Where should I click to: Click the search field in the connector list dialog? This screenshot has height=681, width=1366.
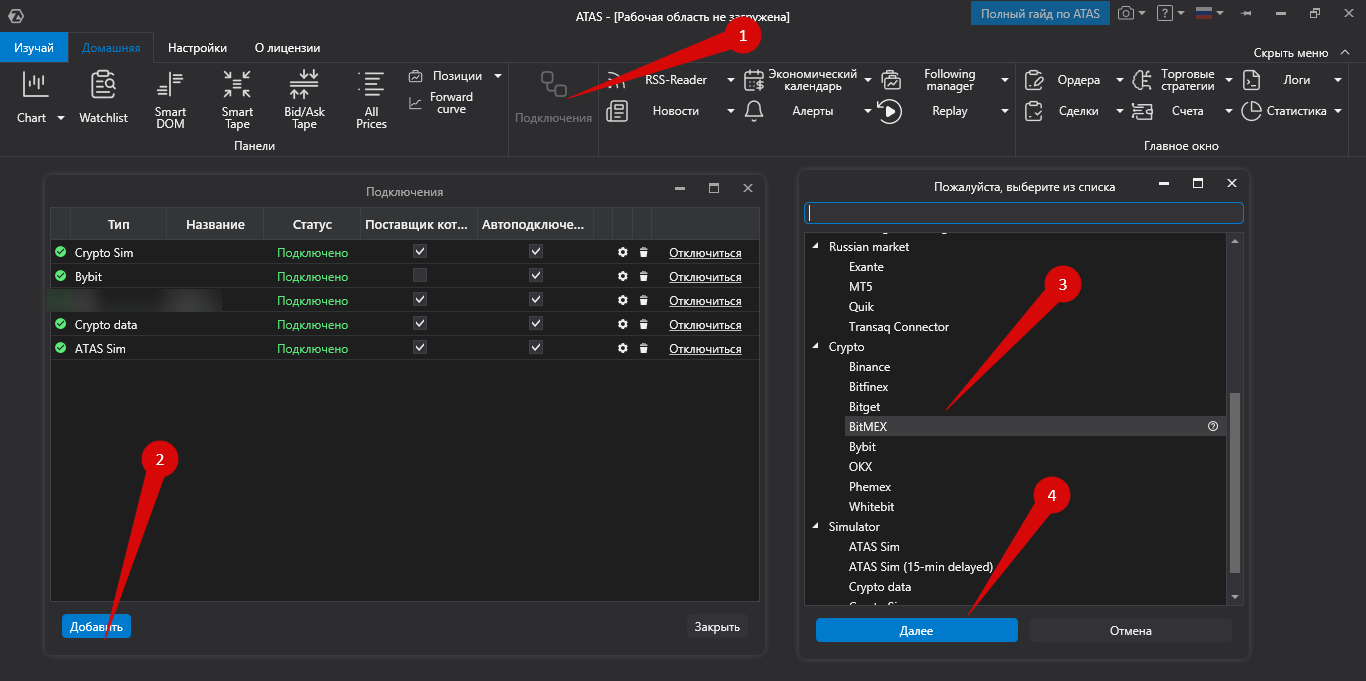pyautogui.click(x=1023, y=213)
